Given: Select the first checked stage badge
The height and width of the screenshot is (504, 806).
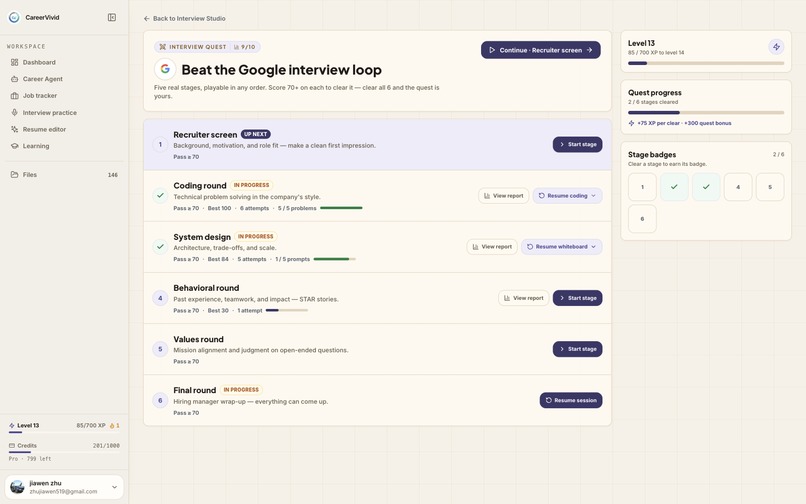Looking at the screenshot, I should (674, 187).
